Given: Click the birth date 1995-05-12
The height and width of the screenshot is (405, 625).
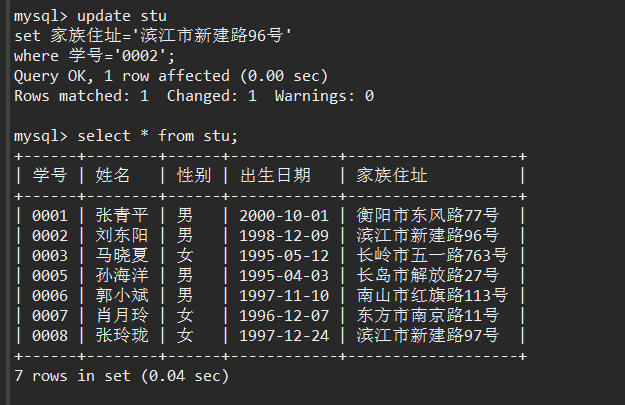Looking at the screenshot, I should [283, 255].
